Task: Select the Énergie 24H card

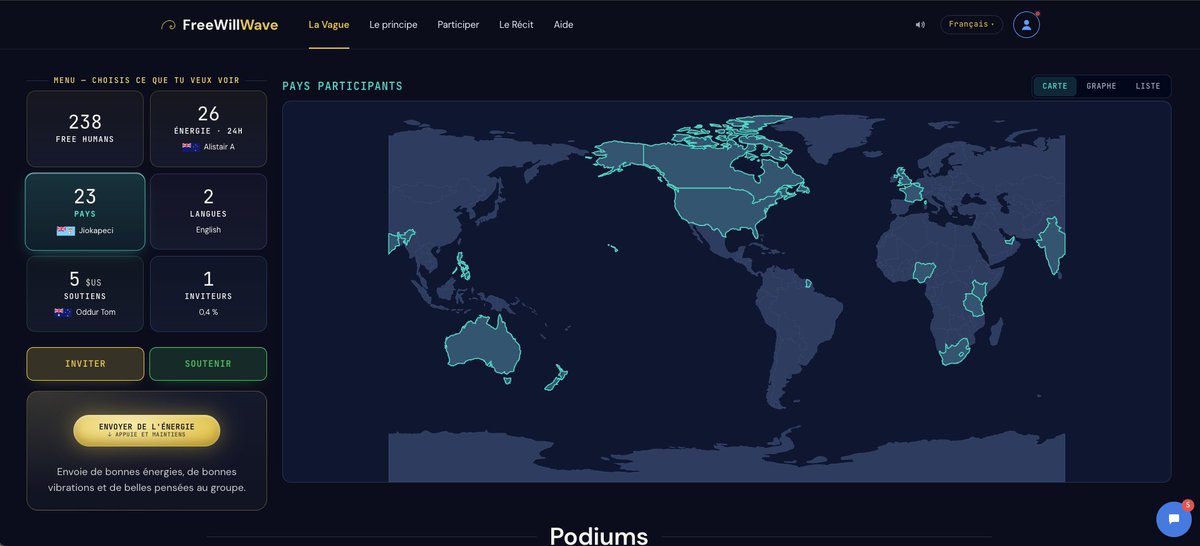Action: point(208,129)
